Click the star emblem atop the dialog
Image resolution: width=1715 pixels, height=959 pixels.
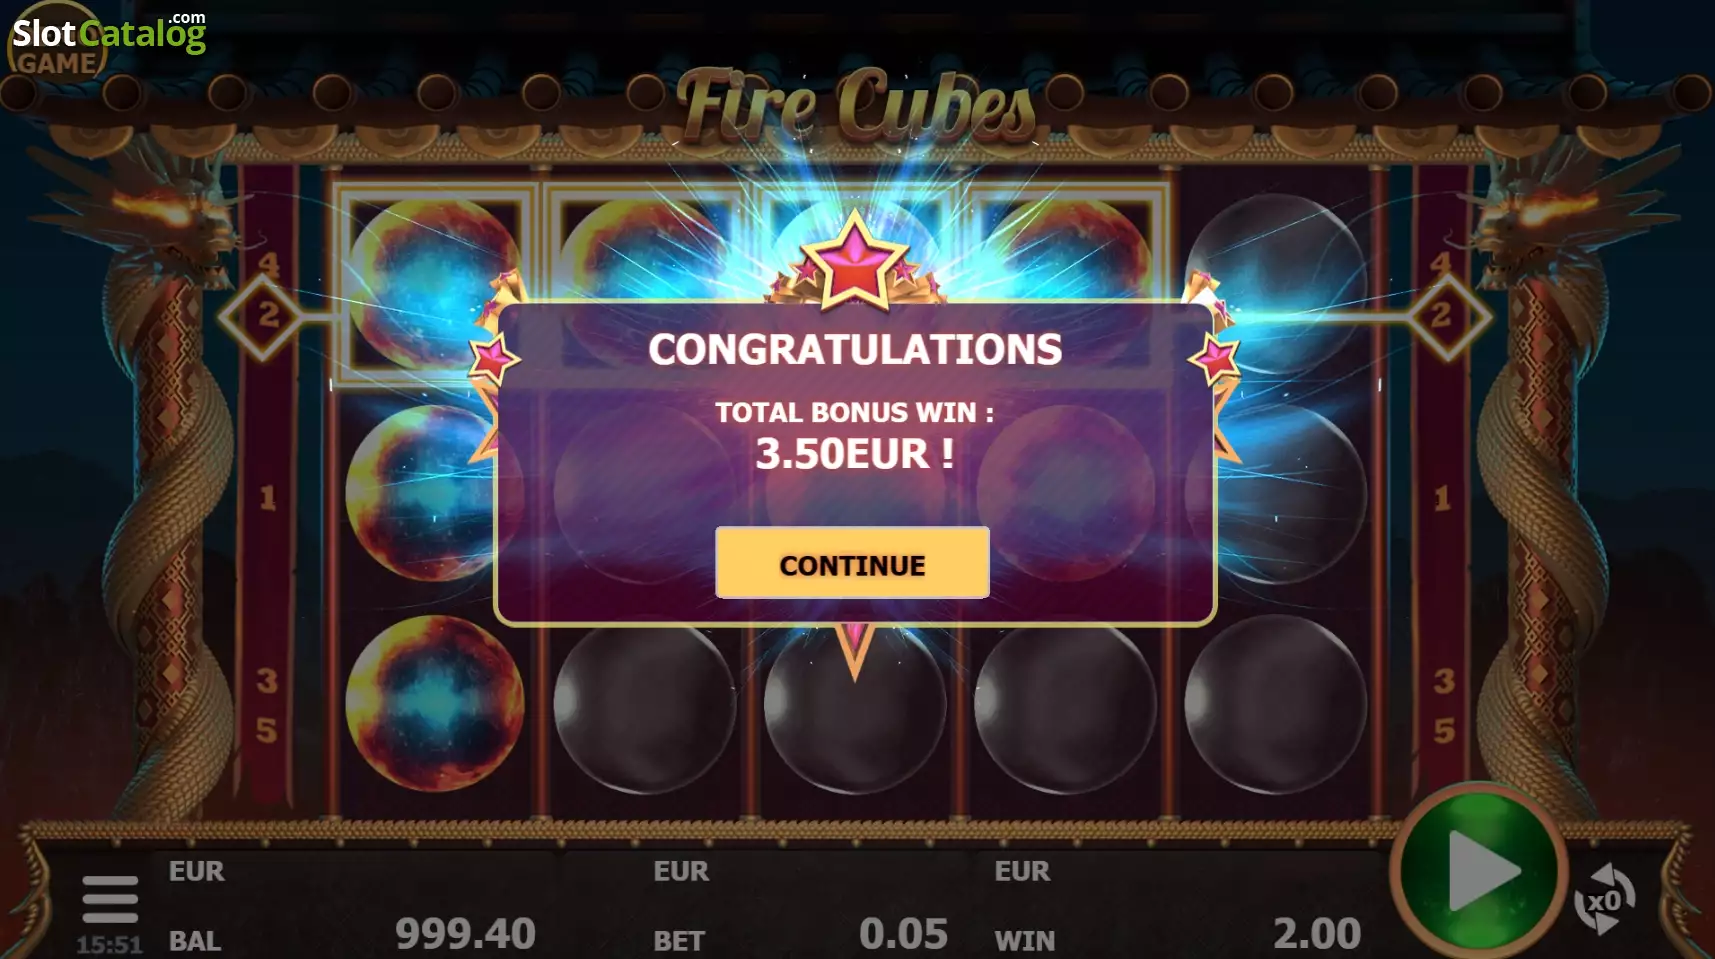[854, 258]
